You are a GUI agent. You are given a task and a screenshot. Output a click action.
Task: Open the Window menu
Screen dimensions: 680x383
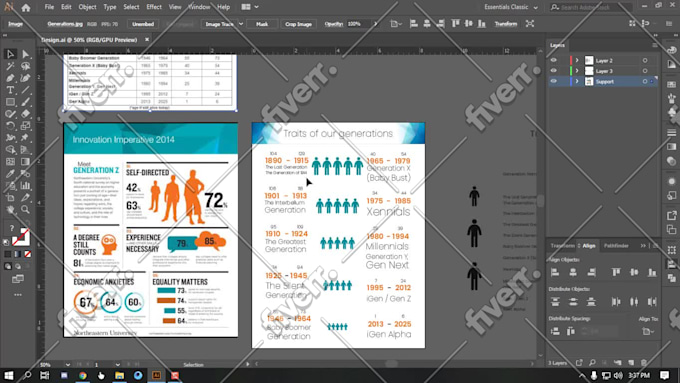(199, 7)
